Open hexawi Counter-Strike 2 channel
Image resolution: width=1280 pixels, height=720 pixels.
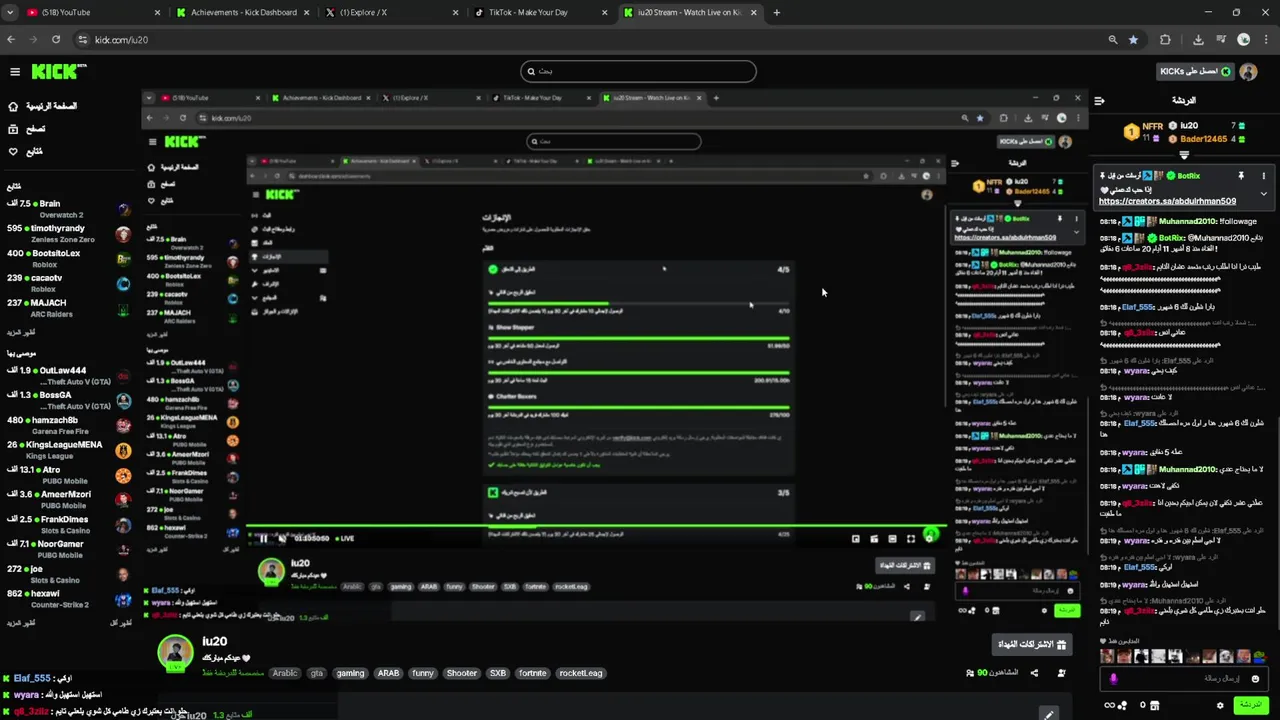68,598
